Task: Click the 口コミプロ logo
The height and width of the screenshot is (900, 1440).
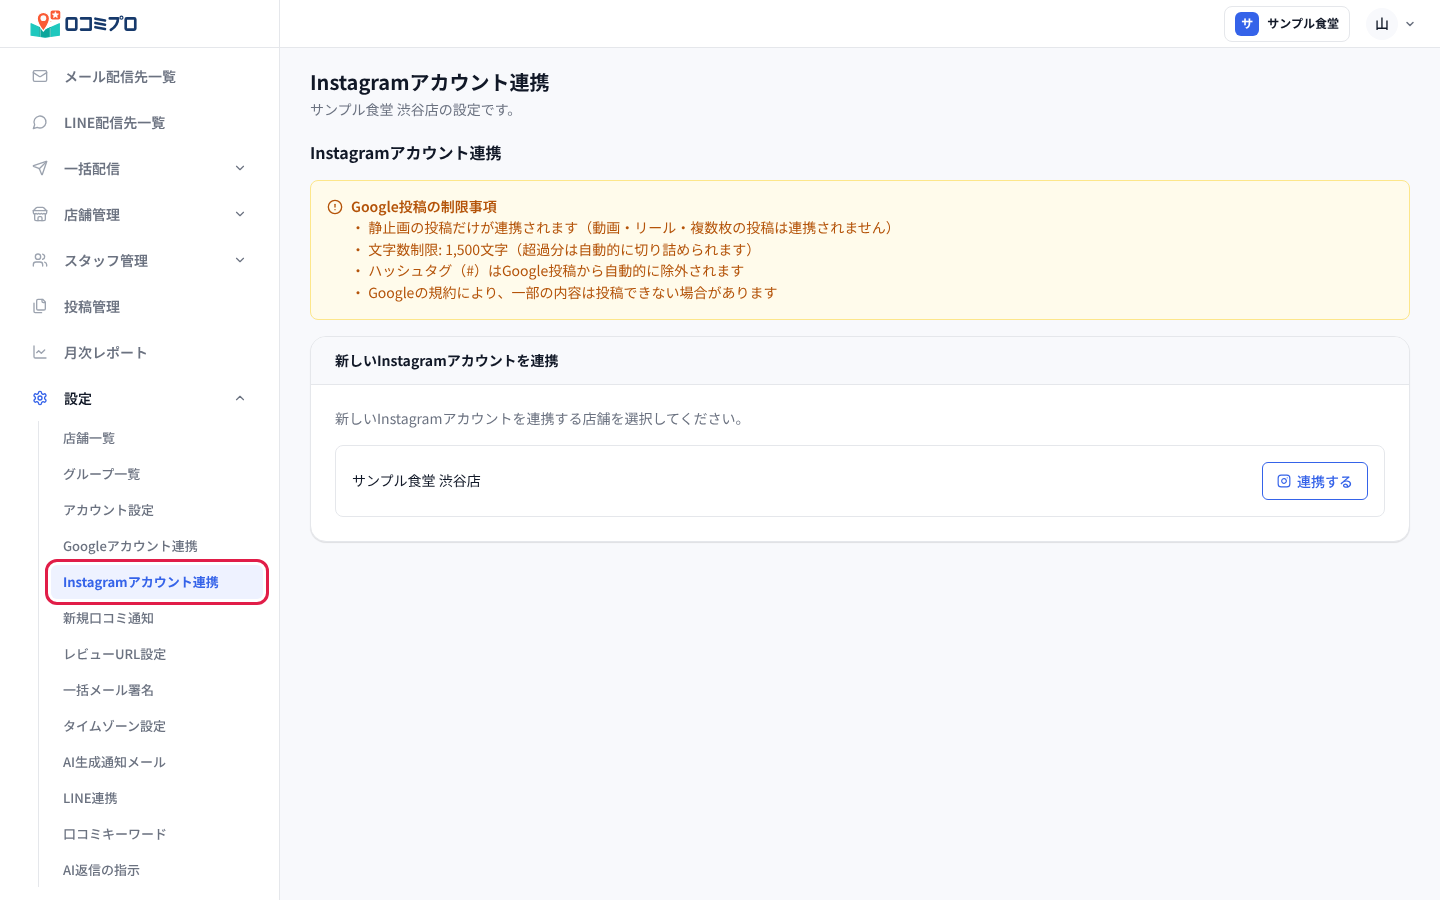Action: (84, 23)
